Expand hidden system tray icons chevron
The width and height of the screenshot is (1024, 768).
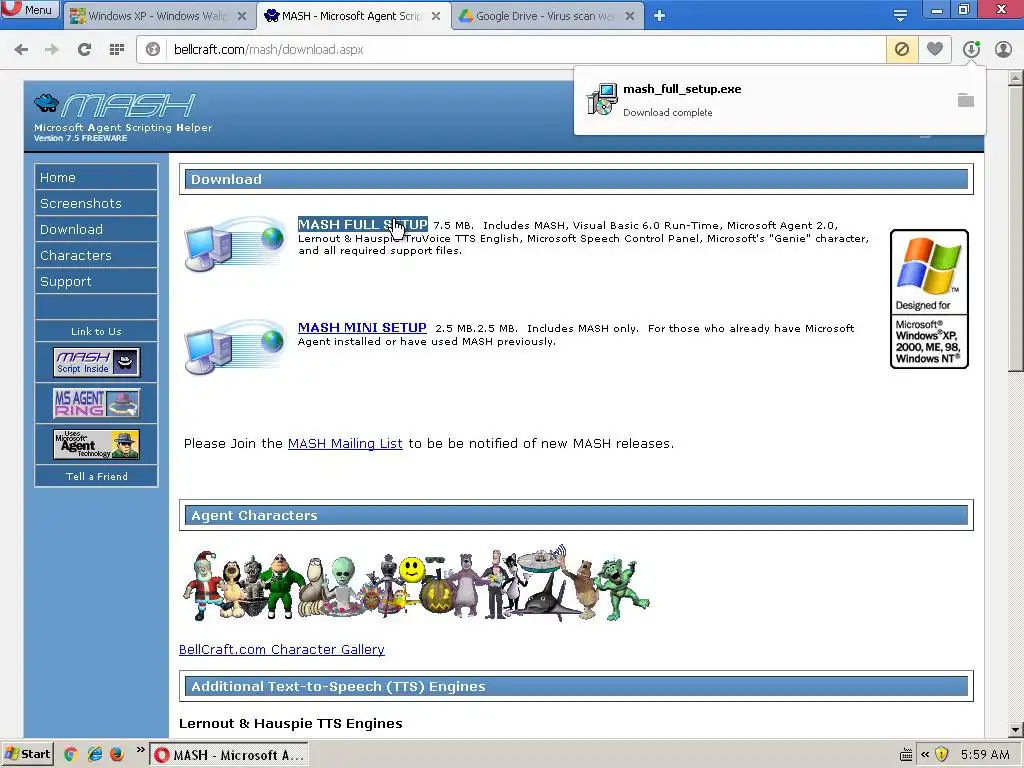click(925, 755)
